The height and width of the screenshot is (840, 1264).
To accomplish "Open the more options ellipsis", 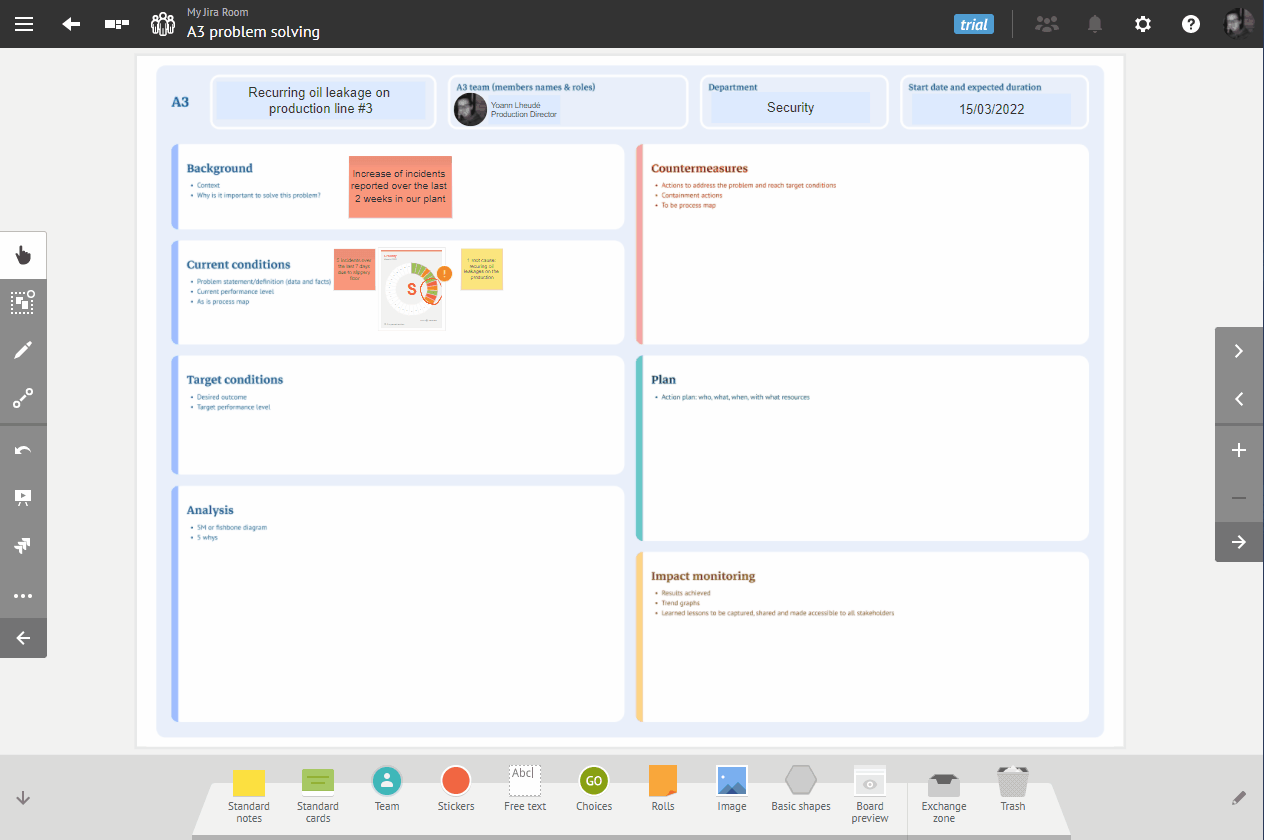I will point(23,596).
